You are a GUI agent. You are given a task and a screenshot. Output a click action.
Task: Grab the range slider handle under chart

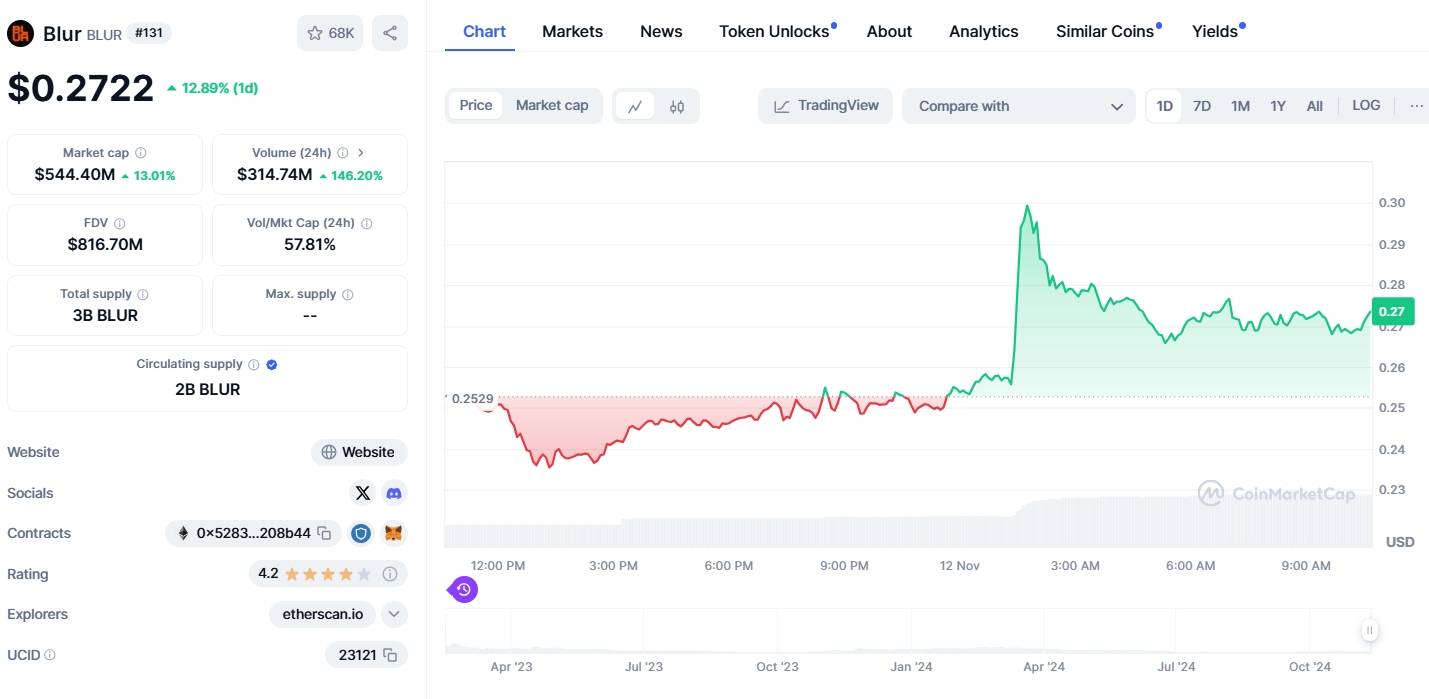(x=1369, y=630)
